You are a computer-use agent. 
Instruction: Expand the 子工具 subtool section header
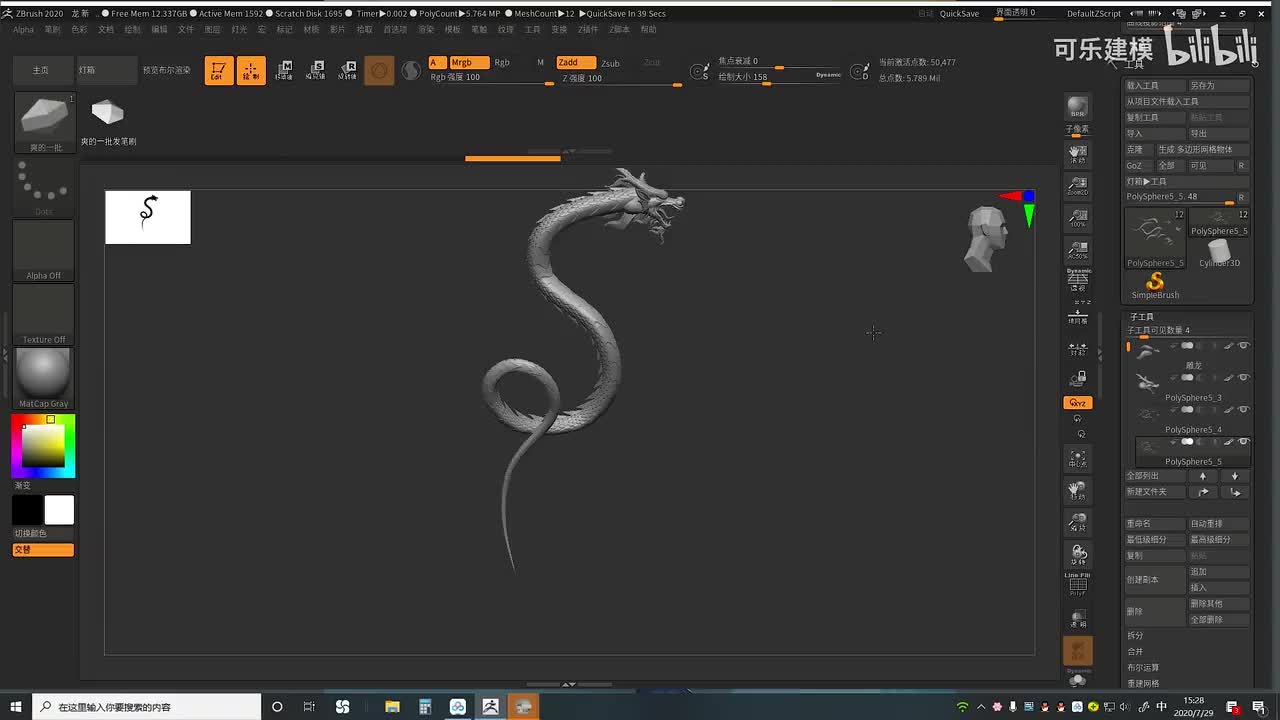pos(1142,316)
